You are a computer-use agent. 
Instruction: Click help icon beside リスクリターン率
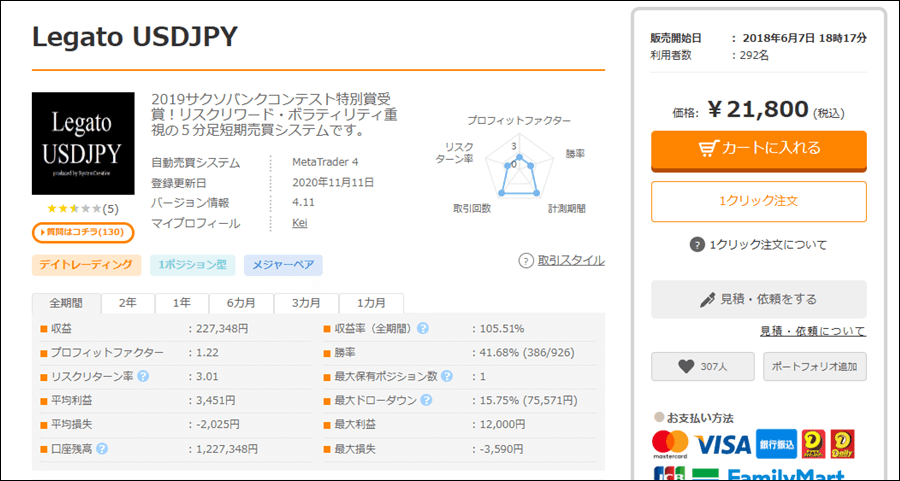click(x=143, y=376)
